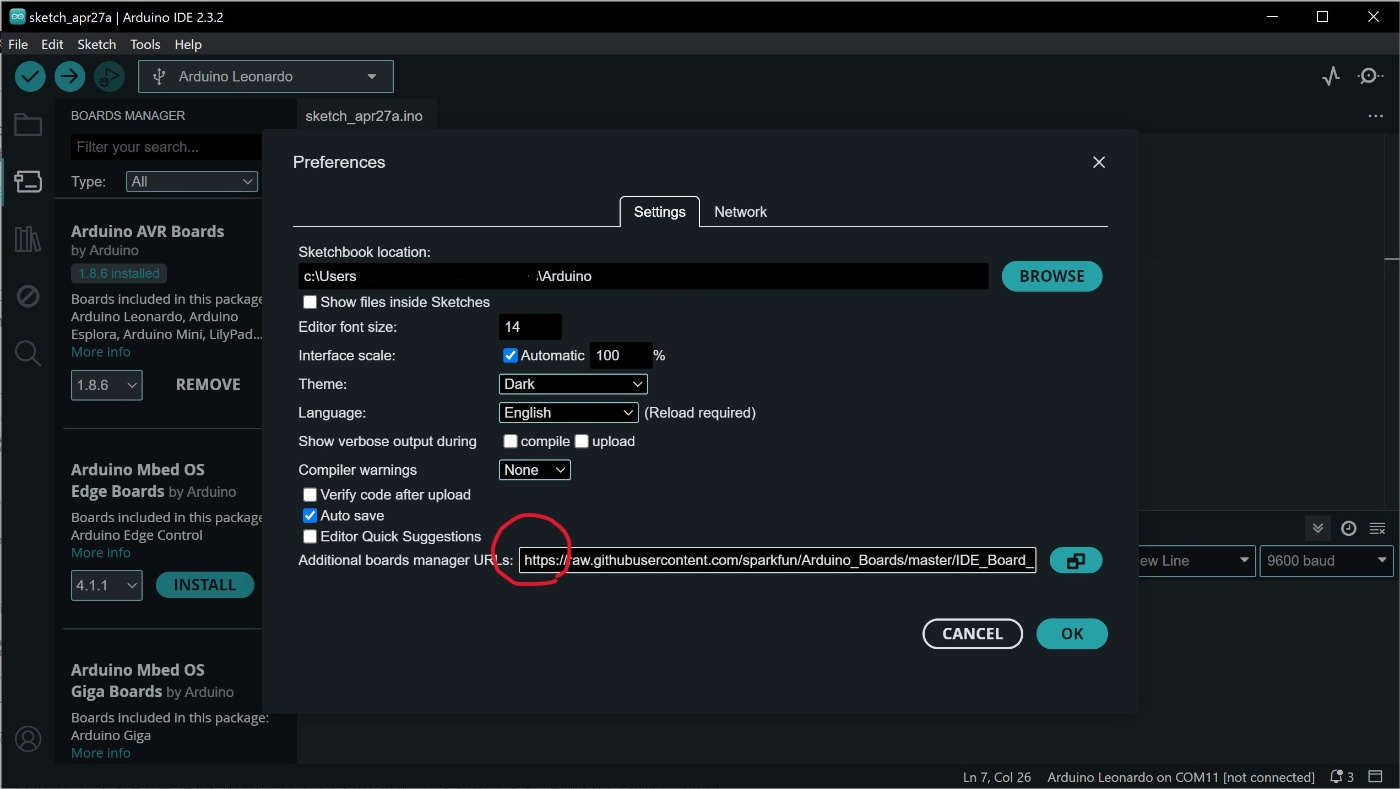Click the Boards Manager search filter field
1400x789 pixels.
[x=166, y=147]
